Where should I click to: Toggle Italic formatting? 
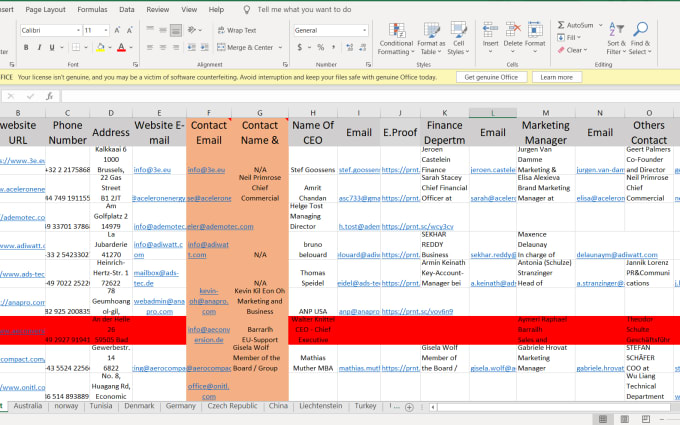(39, 47)
